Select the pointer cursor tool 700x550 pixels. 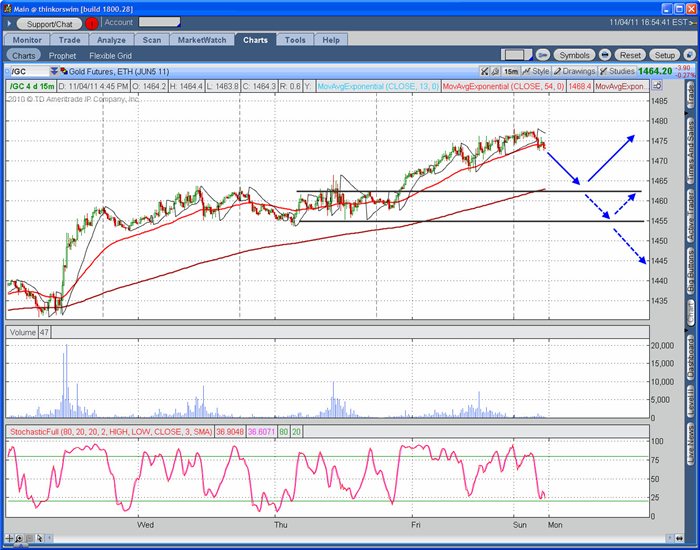39,538
